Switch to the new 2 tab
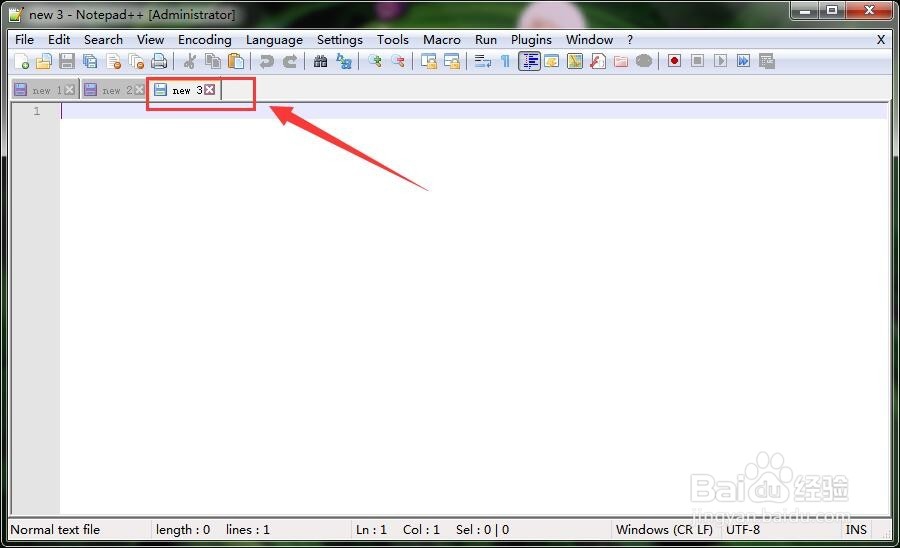The height and width of the screenshot is (548, 900). (x=114, y=90)
